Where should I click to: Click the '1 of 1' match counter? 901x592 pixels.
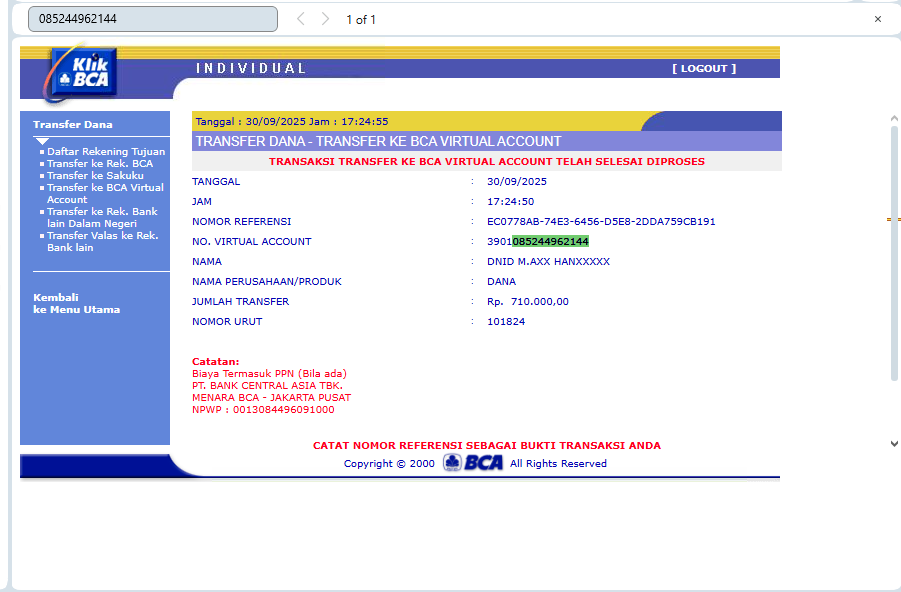[x=361, y=20]
